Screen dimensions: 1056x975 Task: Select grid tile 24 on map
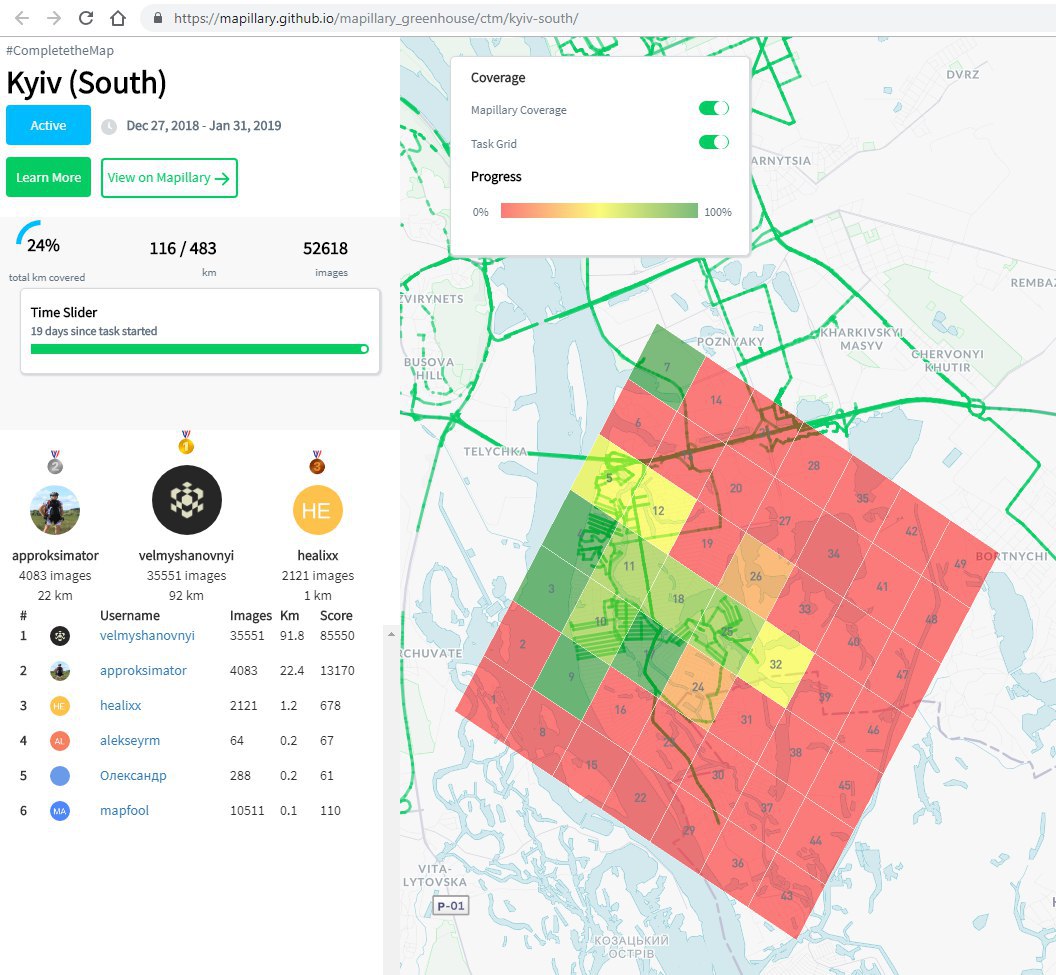(698, 687)
